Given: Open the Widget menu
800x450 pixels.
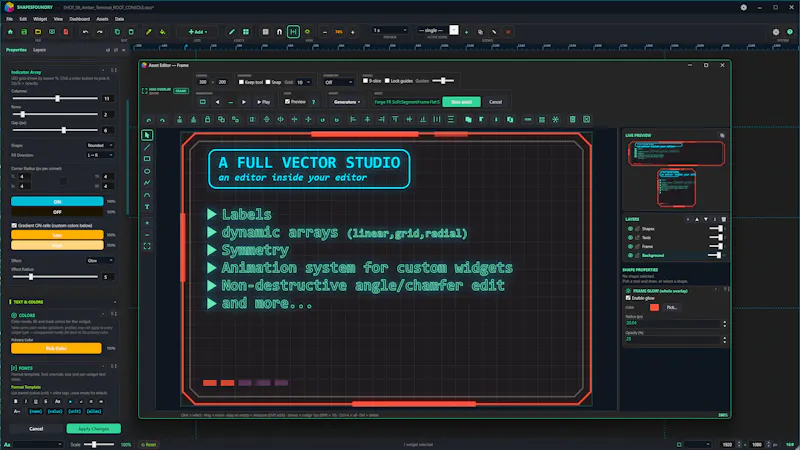Looking at the screenshot, I should [40, 19].
